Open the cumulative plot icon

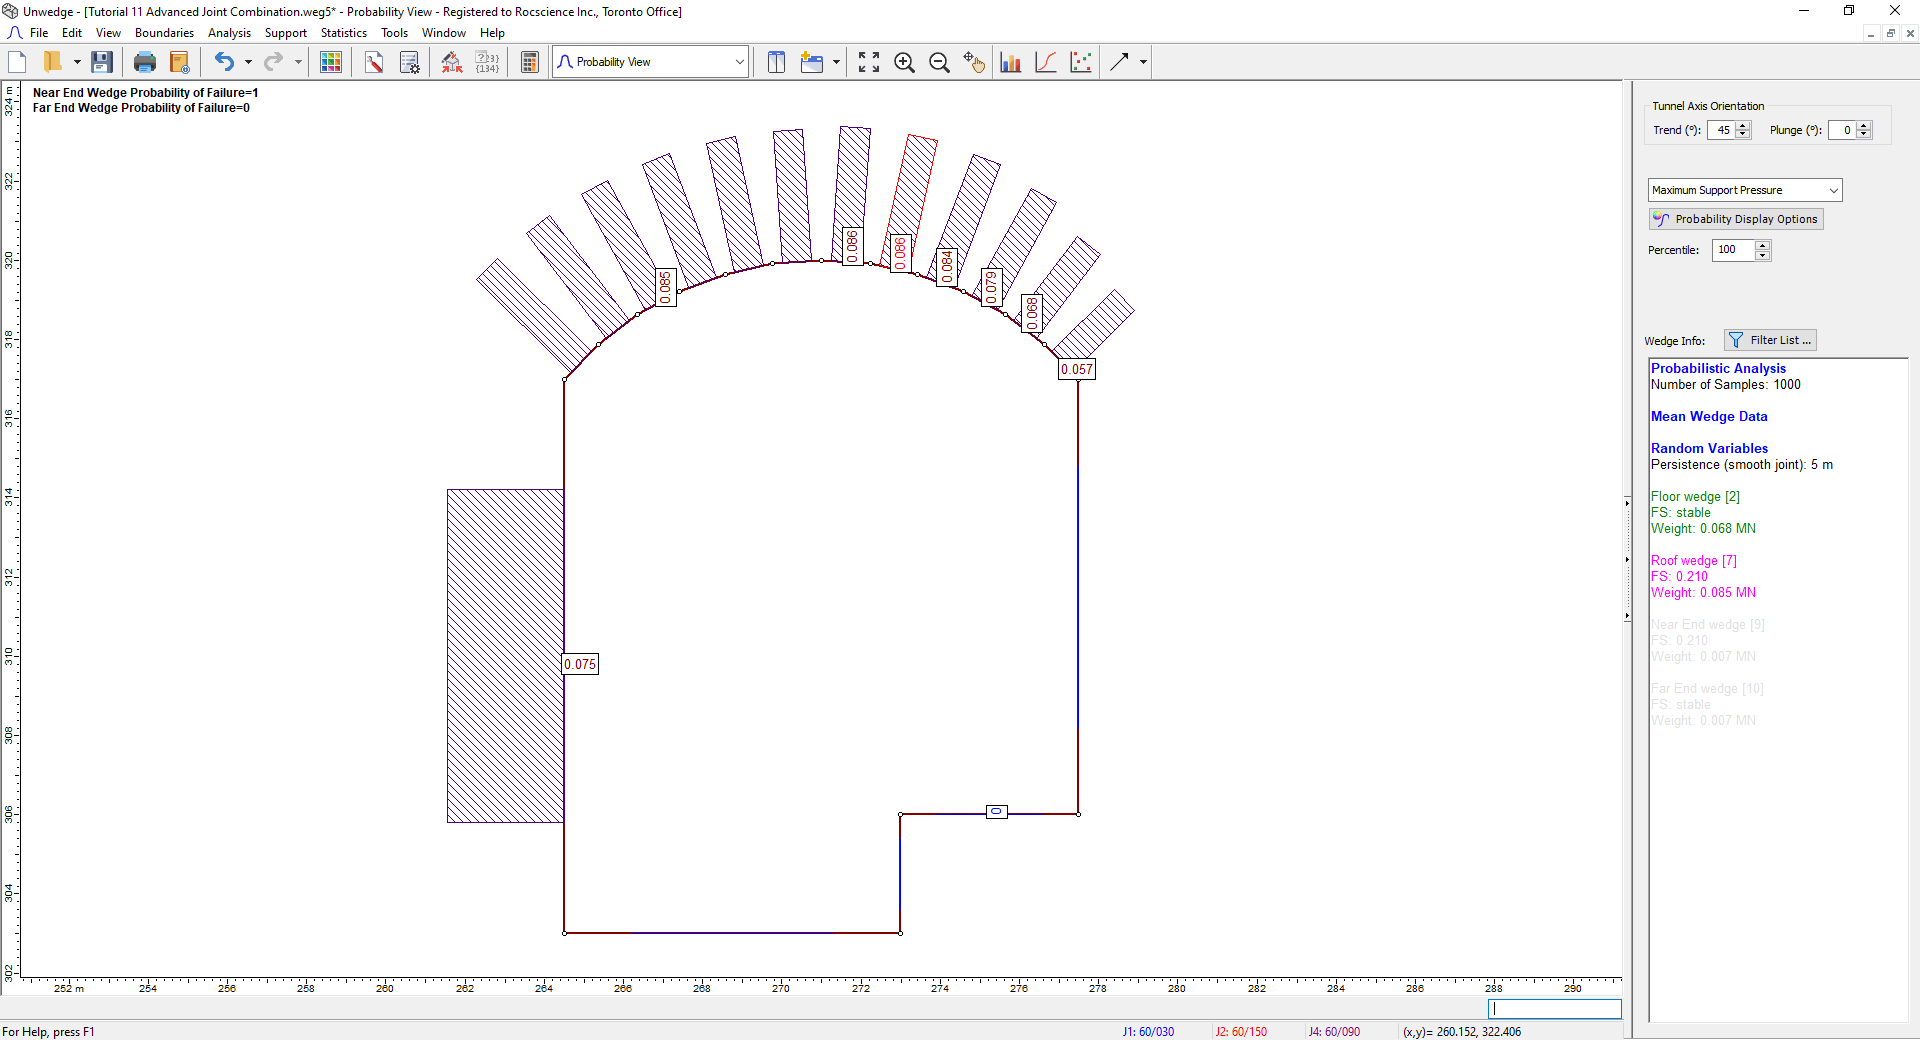point(1046,62)
